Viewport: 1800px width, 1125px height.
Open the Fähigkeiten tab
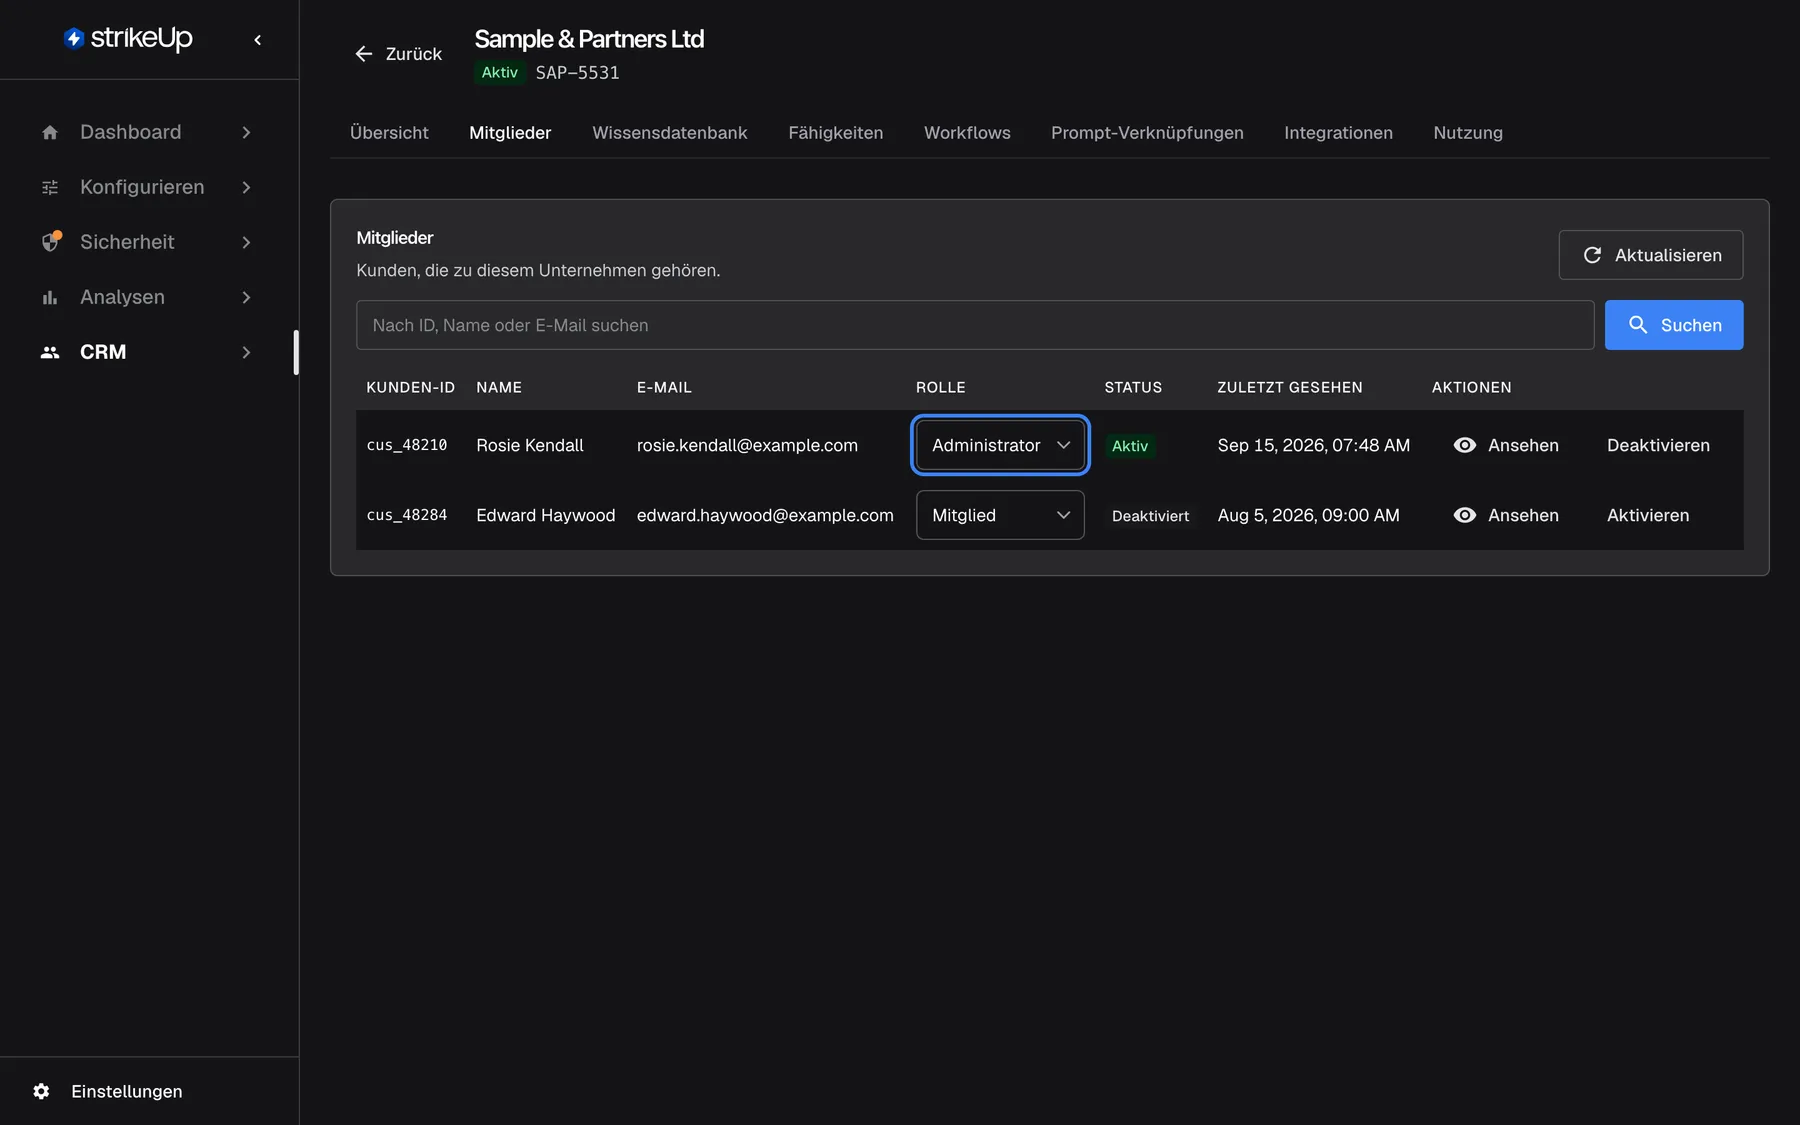click(x=835, y=133)
